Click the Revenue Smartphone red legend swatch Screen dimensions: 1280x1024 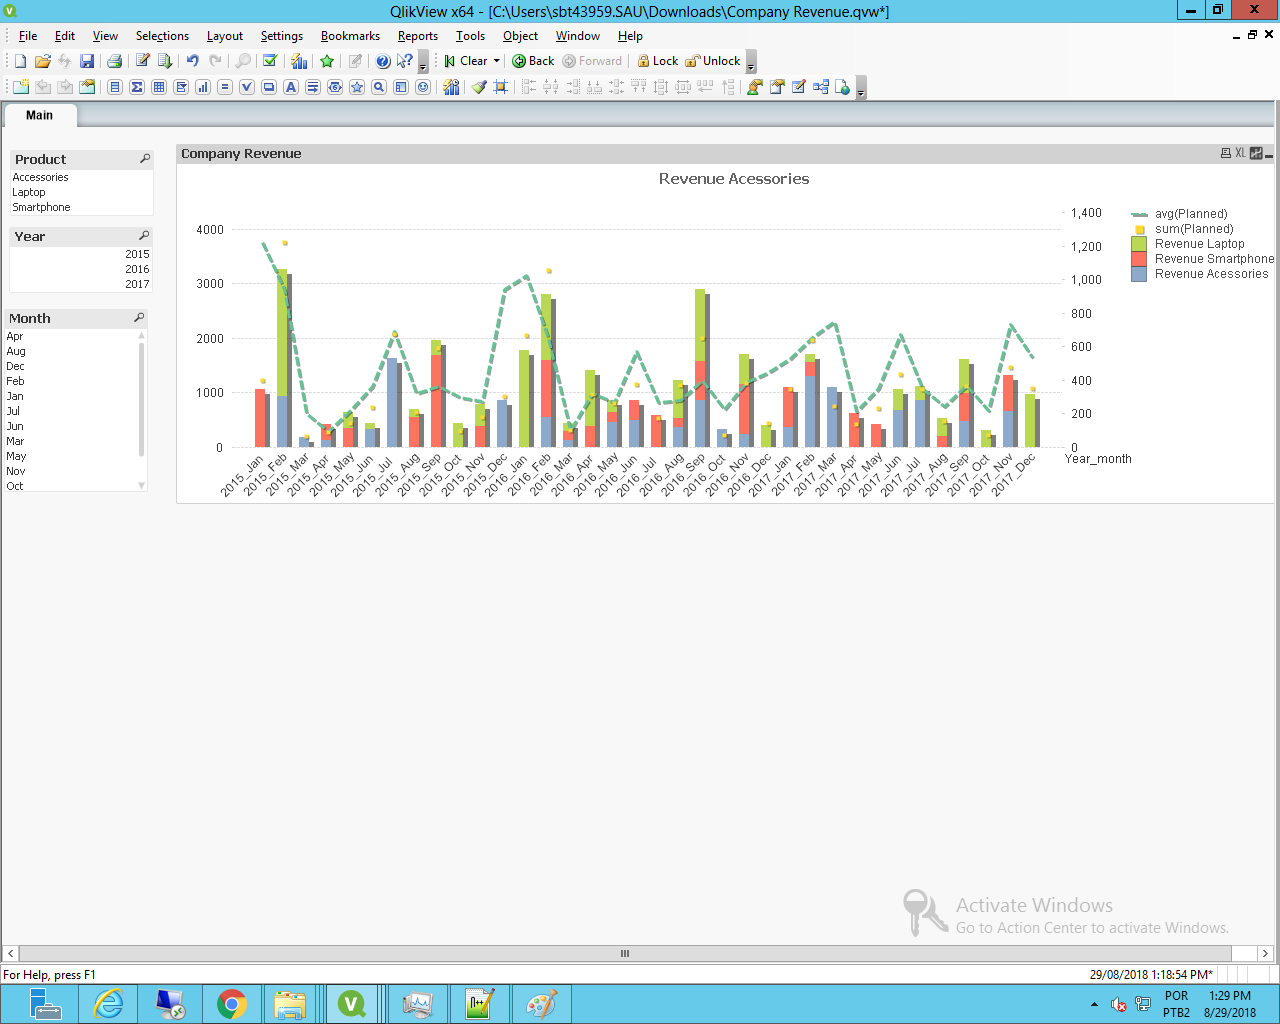click(x=1139, y=259)
